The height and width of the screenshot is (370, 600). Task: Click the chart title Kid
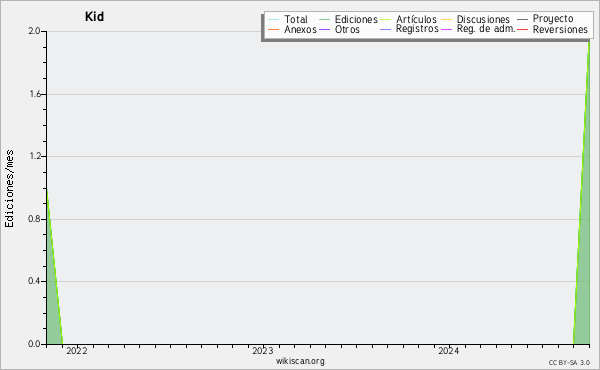(94, 17)
